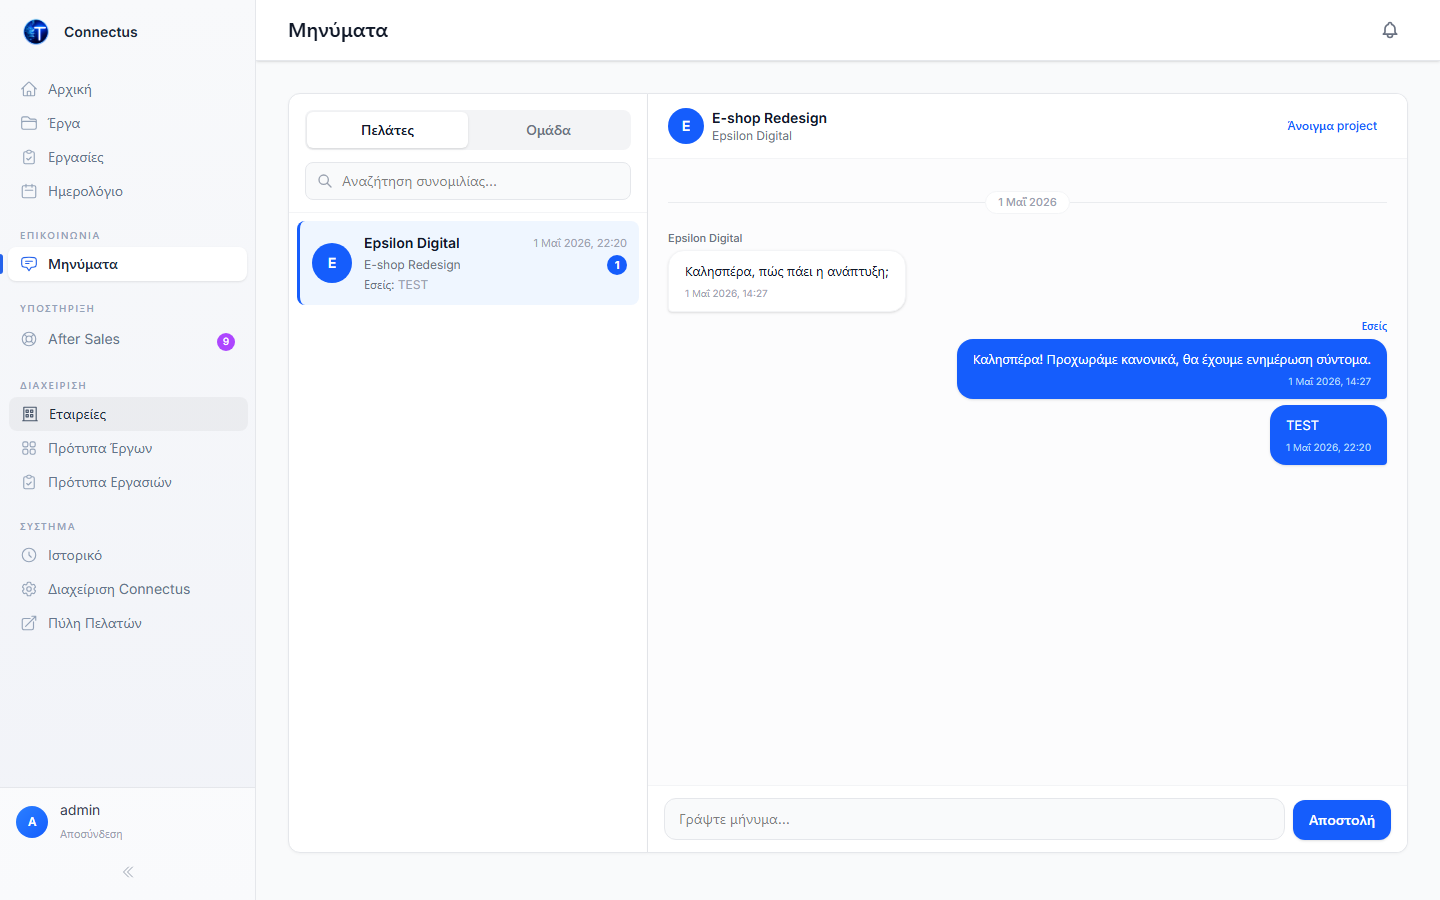Image resolution: width=1440 pixels, height=900 pixels.
Task: Switch to the Ομάδα tab
Action: point(549,130)
